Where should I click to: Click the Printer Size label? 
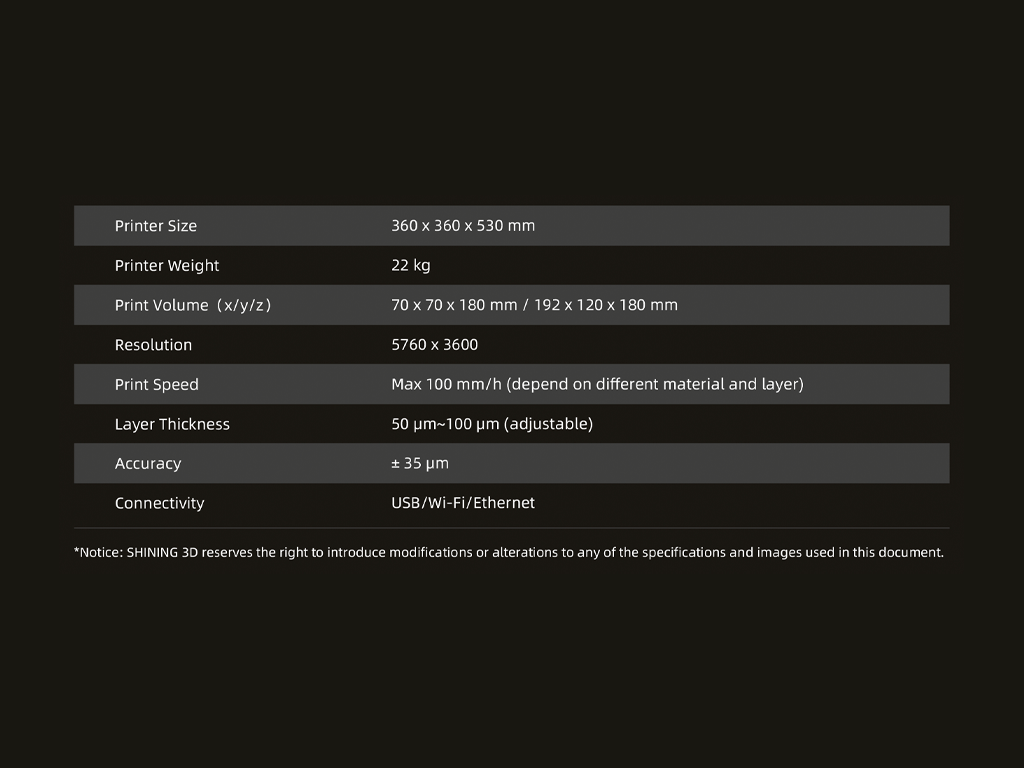156,226
